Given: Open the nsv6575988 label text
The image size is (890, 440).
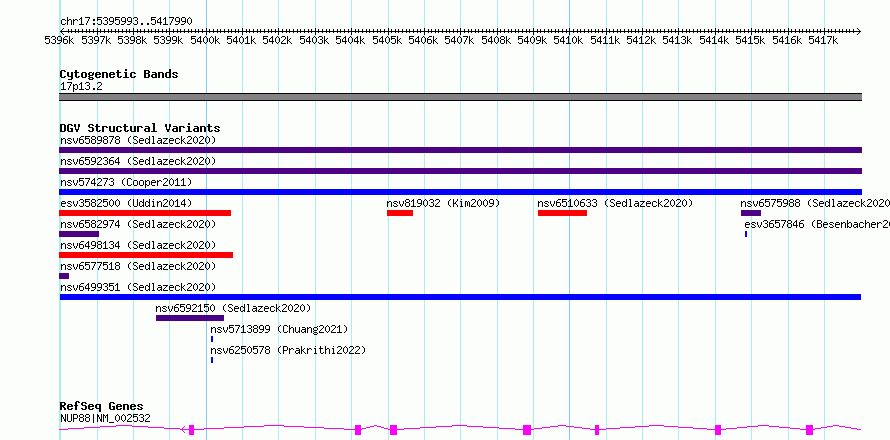Looking at the screenshot, I should (x=815, y=203).
